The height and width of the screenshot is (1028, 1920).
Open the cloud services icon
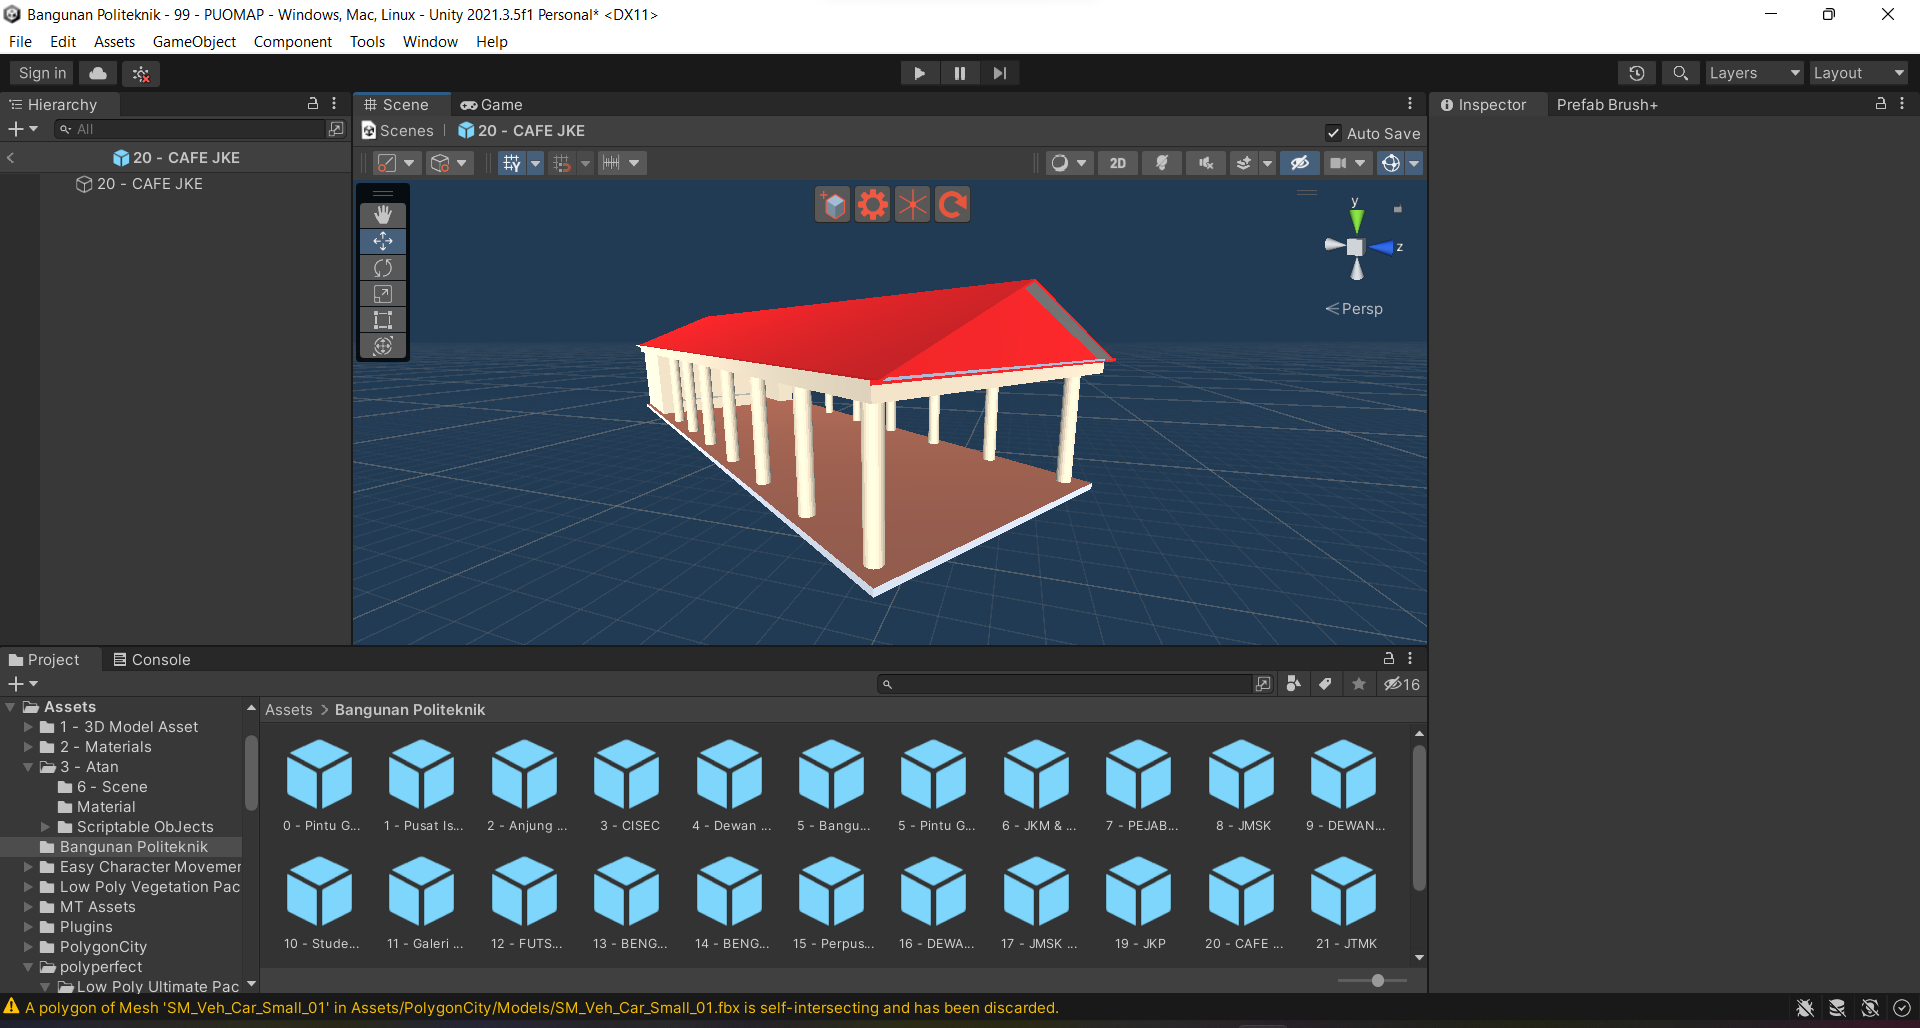click(x=98, y=73)
